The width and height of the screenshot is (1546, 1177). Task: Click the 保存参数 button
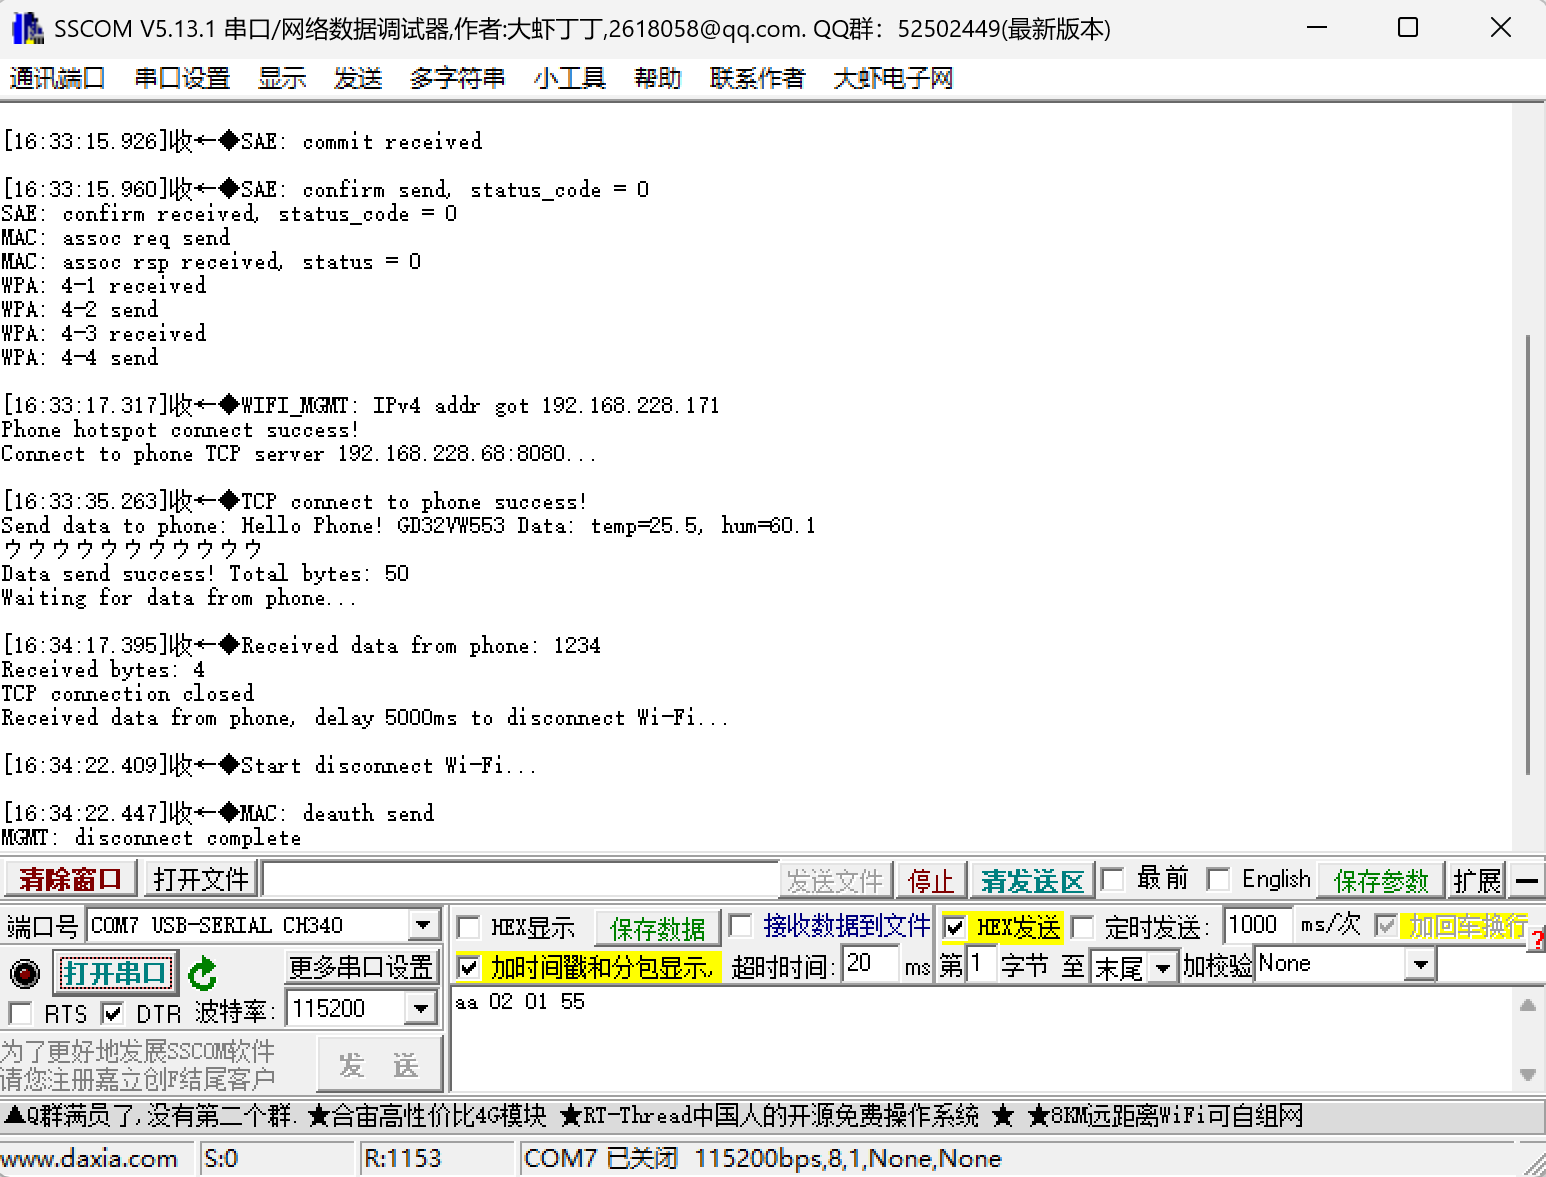coord(1381,881)
